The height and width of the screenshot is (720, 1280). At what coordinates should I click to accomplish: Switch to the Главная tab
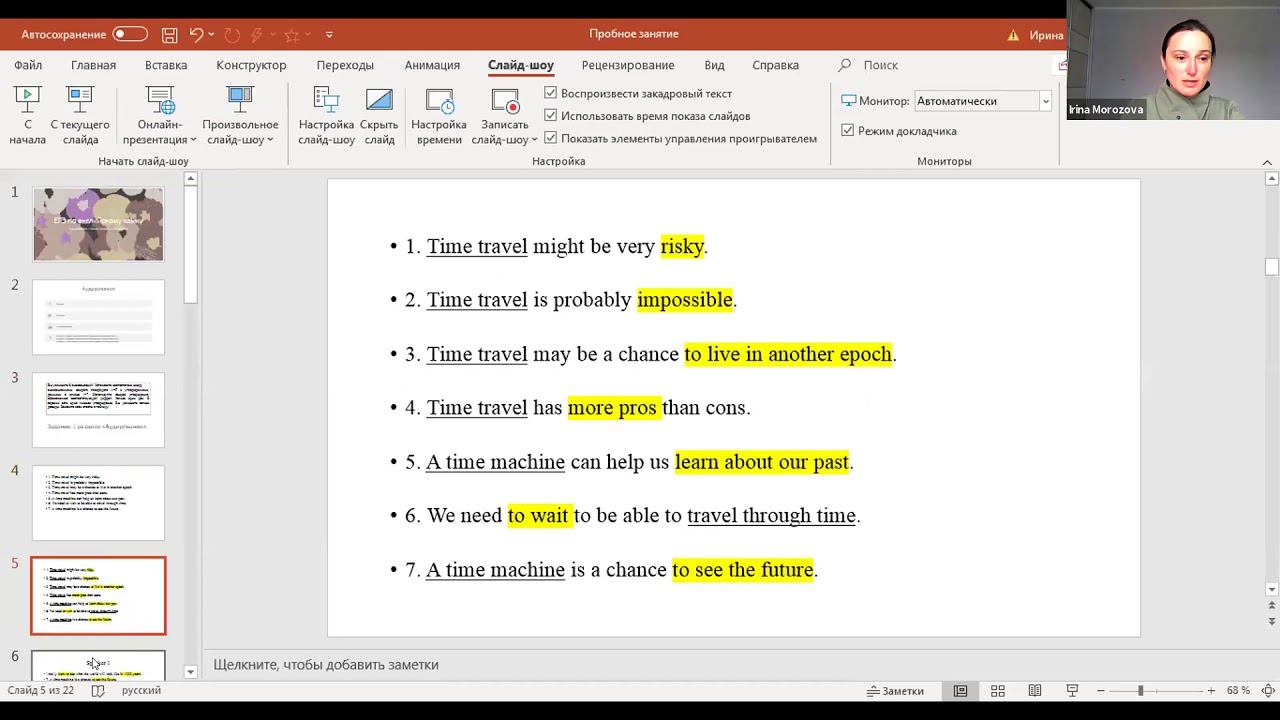[93, 65]
